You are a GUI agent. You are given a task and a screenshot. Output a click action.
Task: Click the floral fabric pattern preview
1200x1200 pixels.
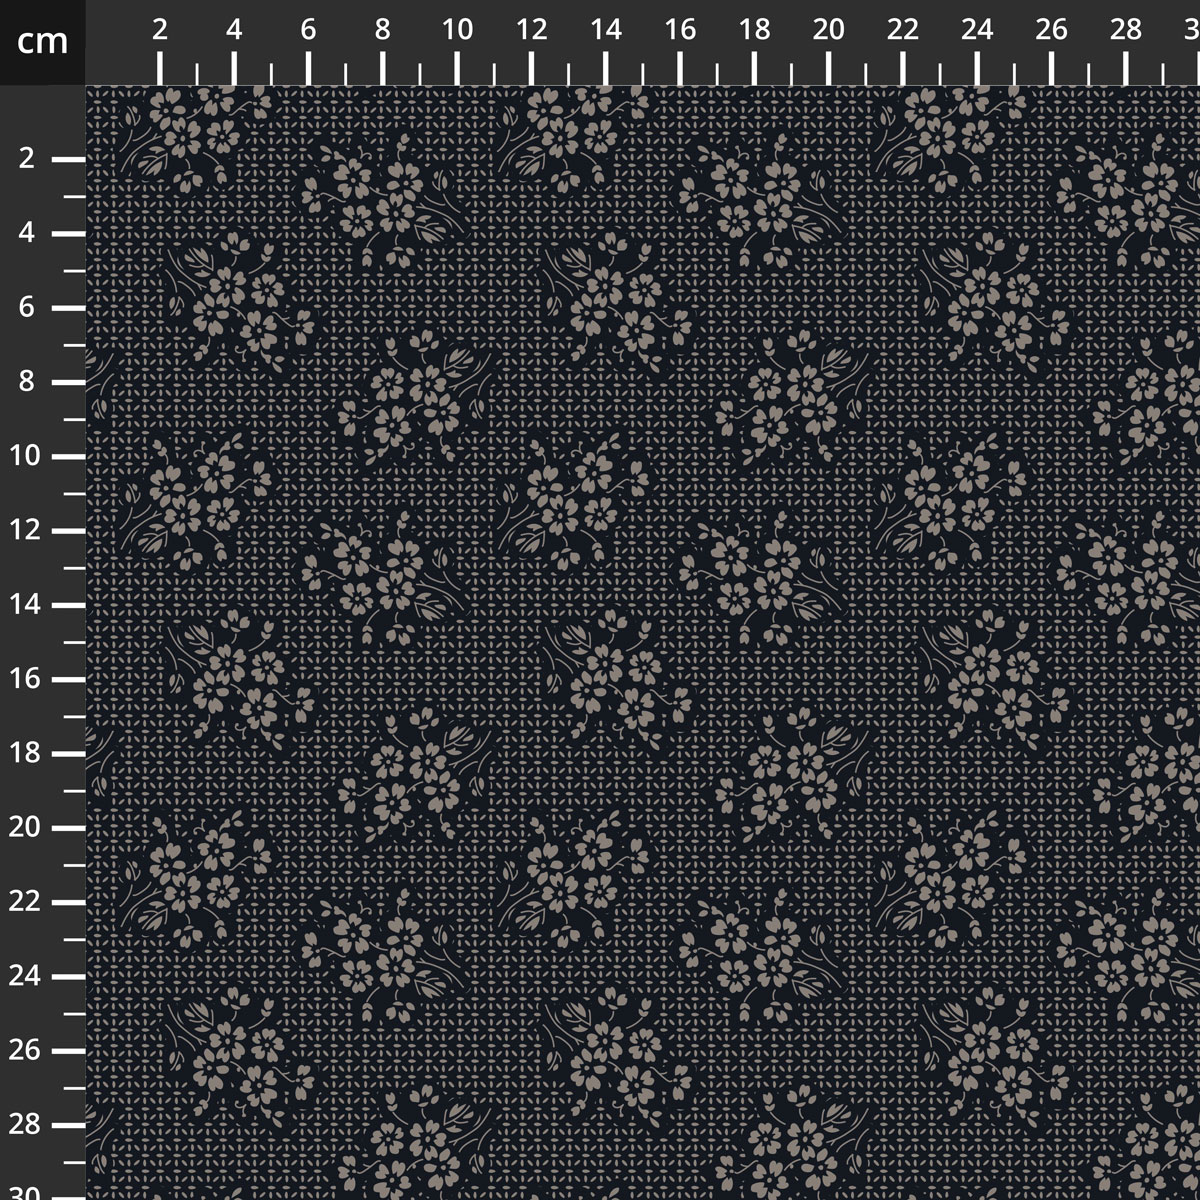(x=643, y=643)
